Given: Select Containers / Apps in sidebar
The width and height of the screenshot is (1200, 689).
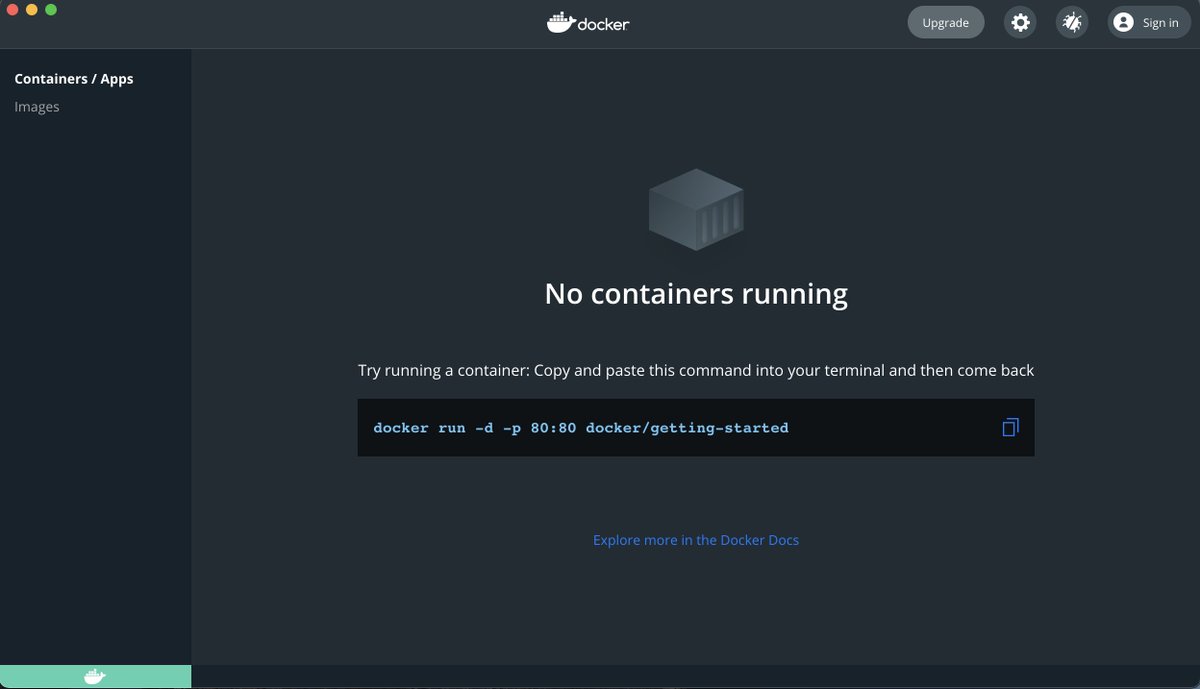Looking at the screenshot, I should tap(74, 79).
